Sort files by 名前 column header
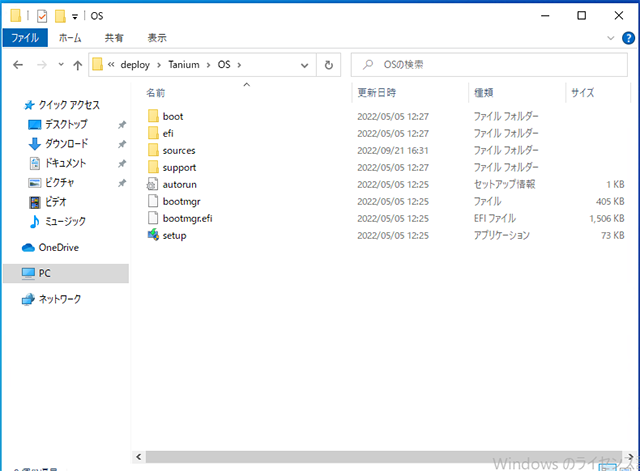 pos(156,93)
